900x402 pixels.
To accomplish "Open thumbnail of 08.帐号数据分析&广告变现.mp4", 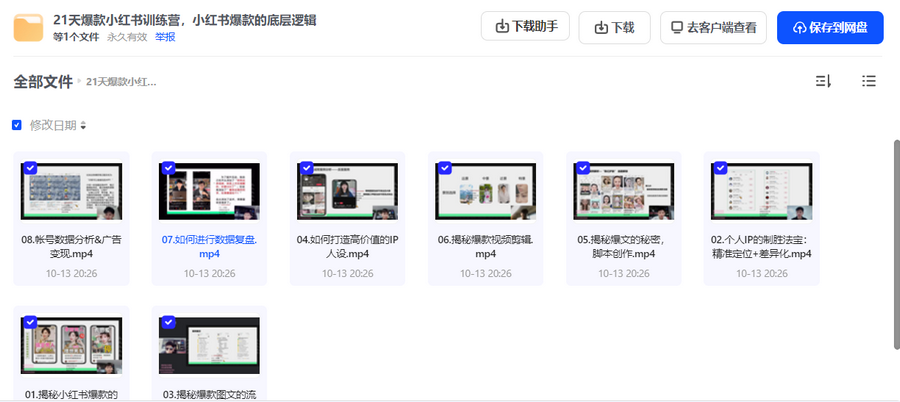I will pos(71,191).
